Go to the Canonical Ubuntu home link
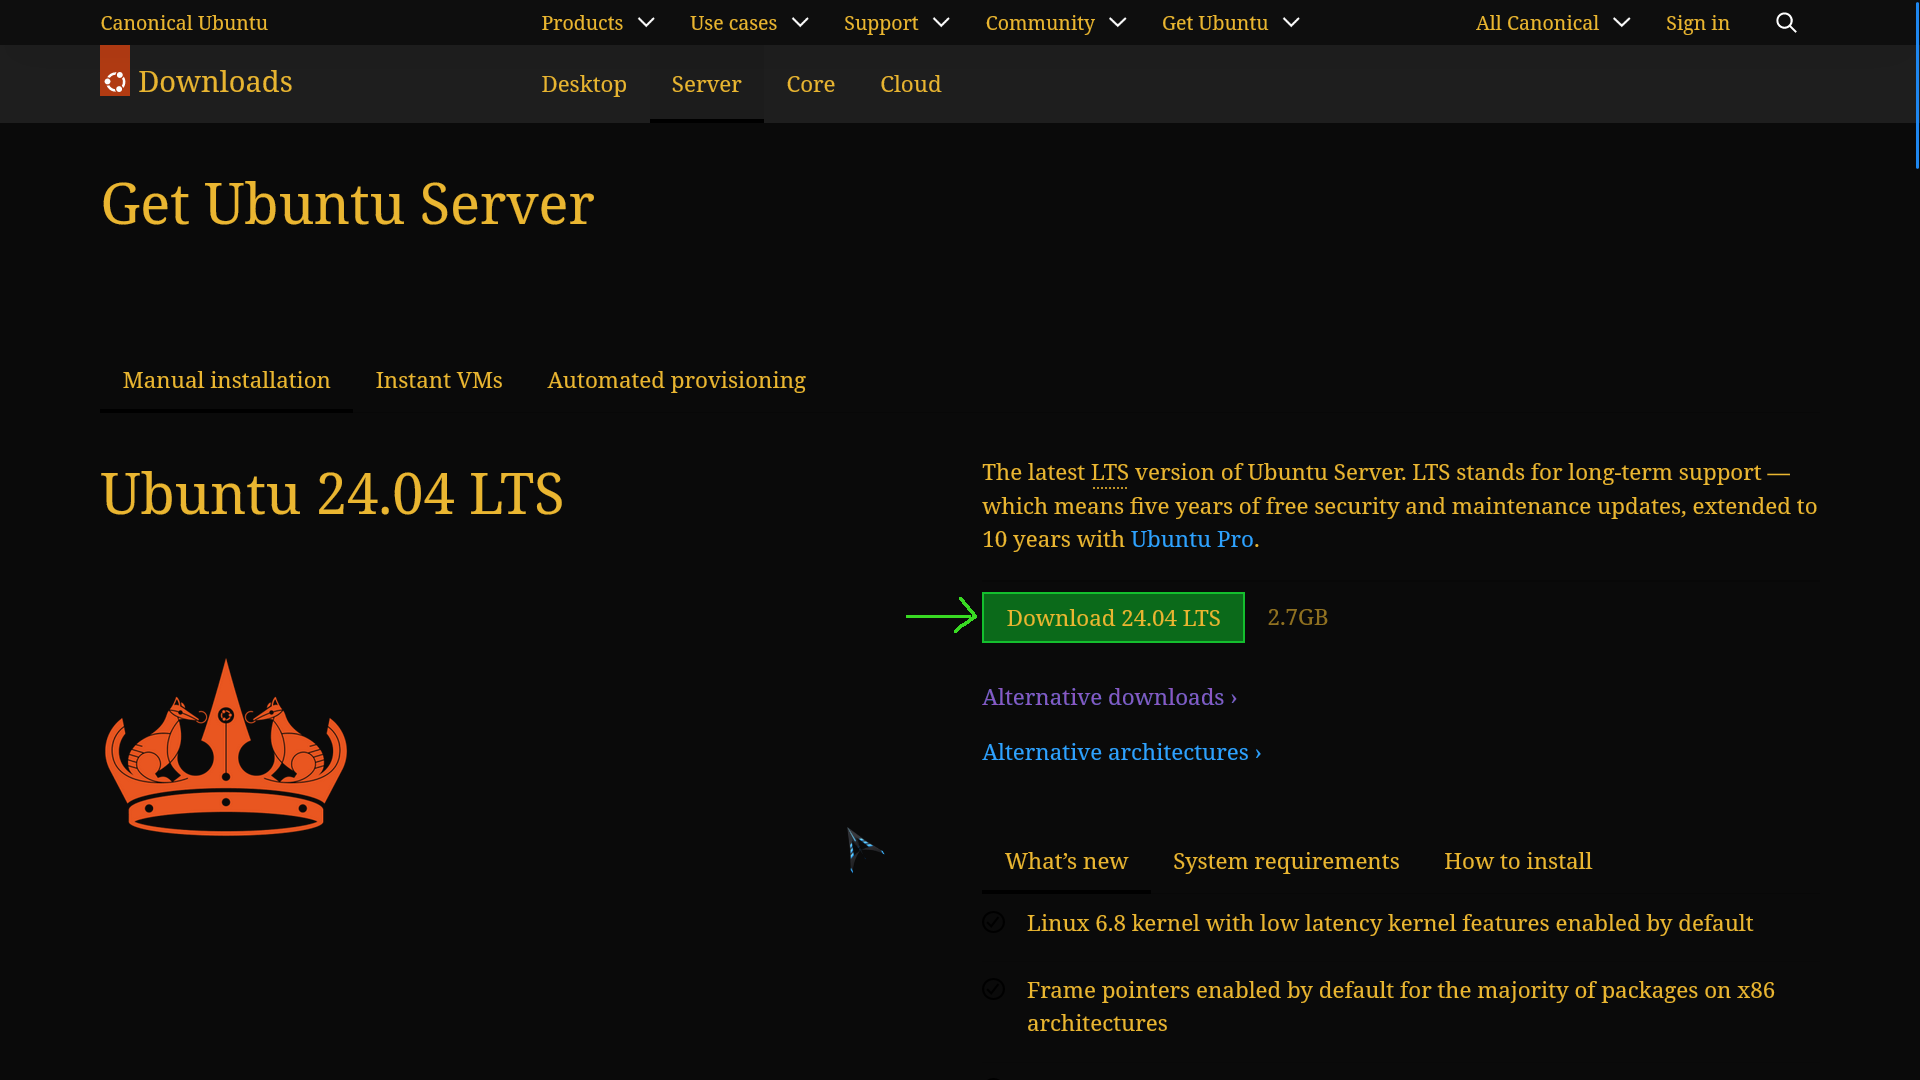This screenshot has height=1080, width=1920. click(184, 22)
